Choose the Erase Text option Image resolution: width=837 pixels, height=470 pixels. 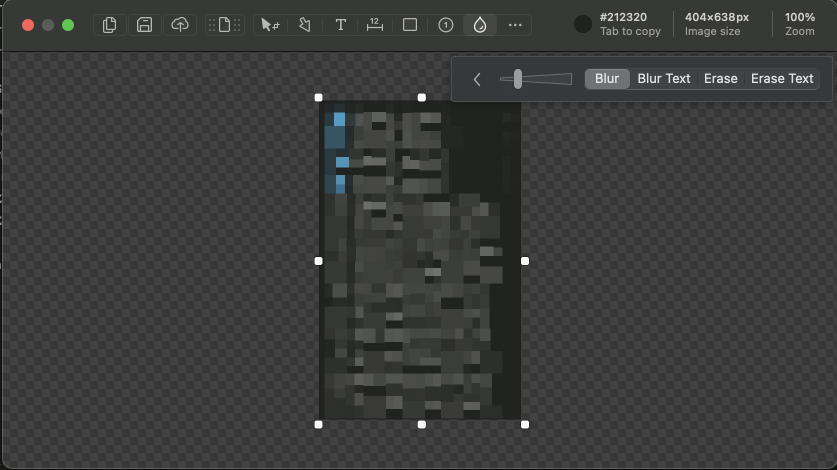[782, 79]
